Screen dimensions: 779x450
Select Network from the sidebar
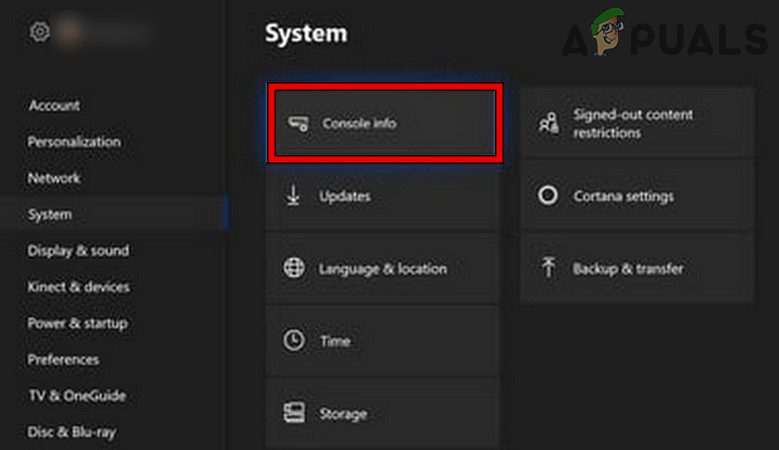(54, 178)
